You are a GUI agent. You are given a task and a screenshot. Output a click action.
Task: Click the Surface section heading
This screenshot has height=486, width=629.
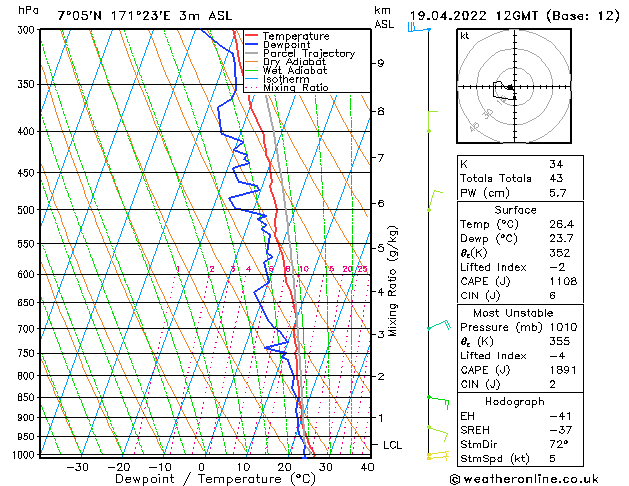515,210
